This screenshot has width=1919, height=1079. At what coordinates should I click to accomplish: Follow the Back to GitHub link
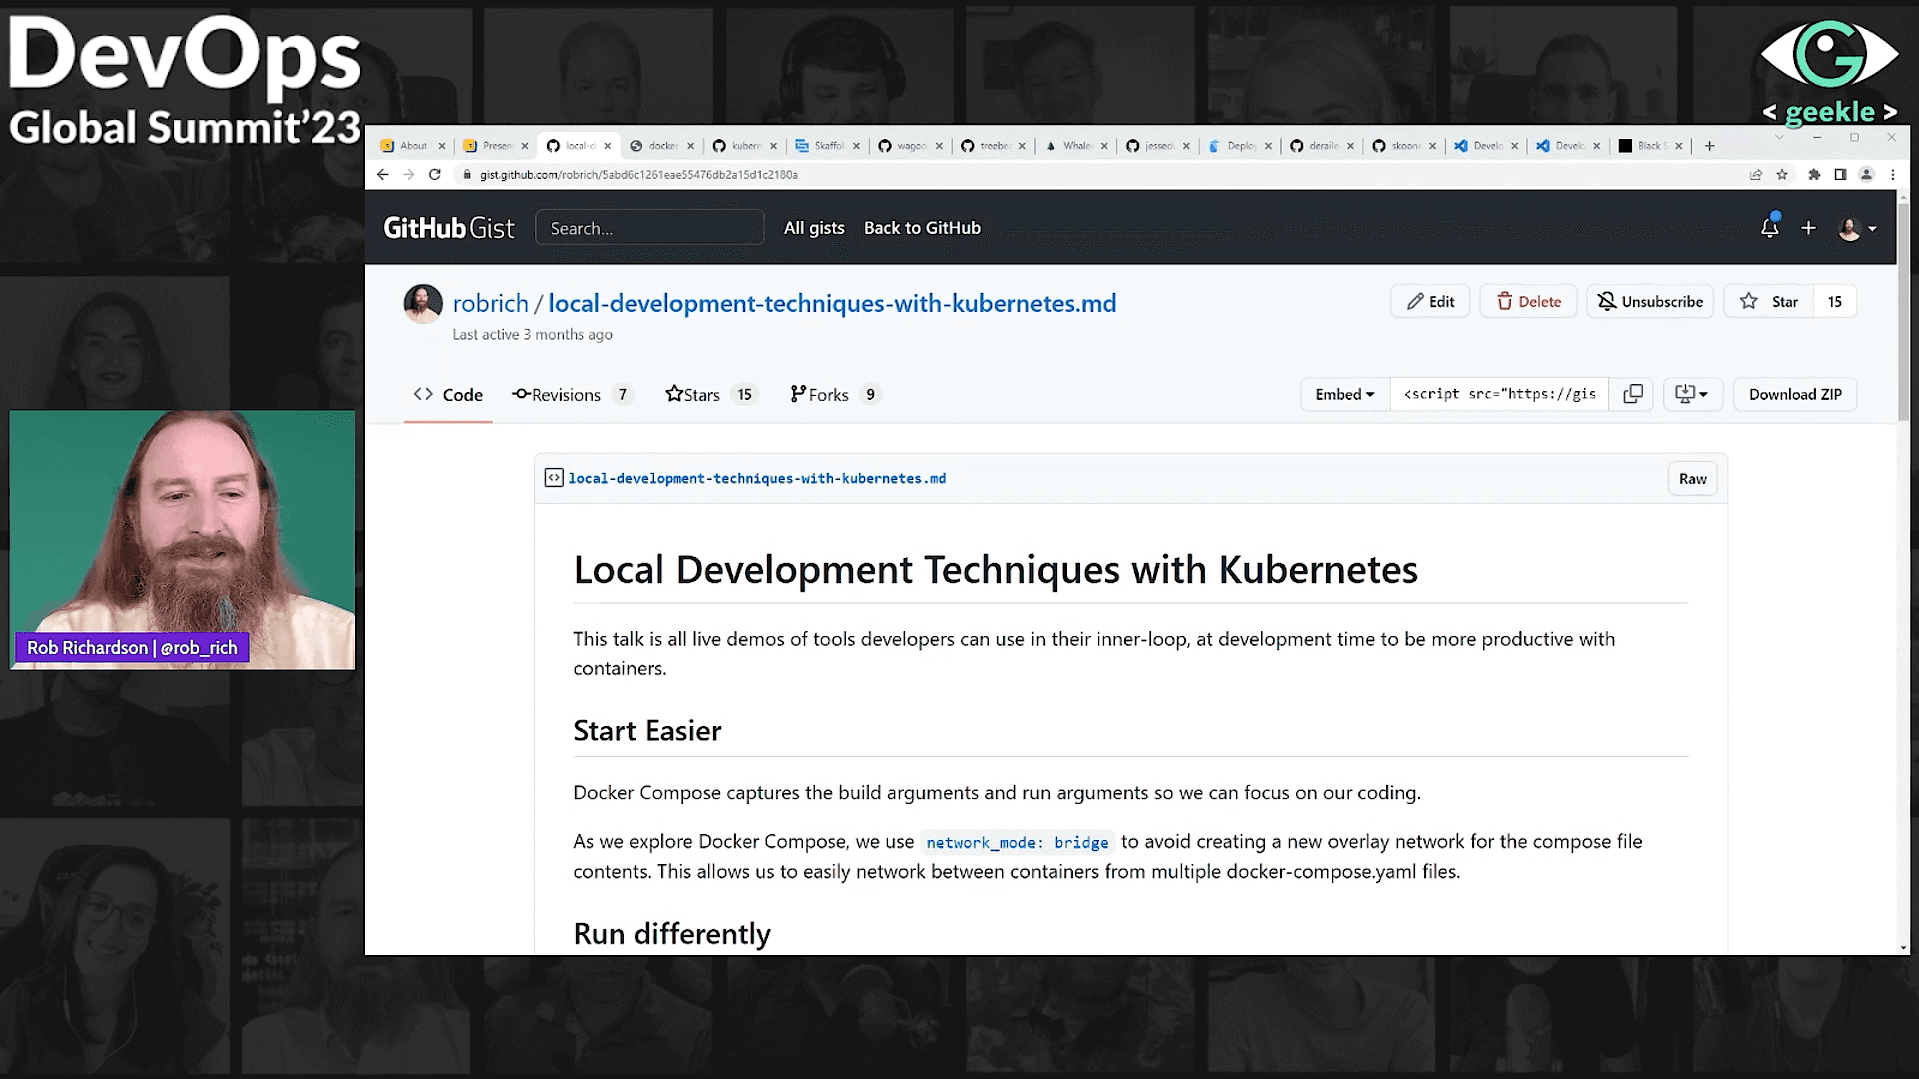pos(922,228)
